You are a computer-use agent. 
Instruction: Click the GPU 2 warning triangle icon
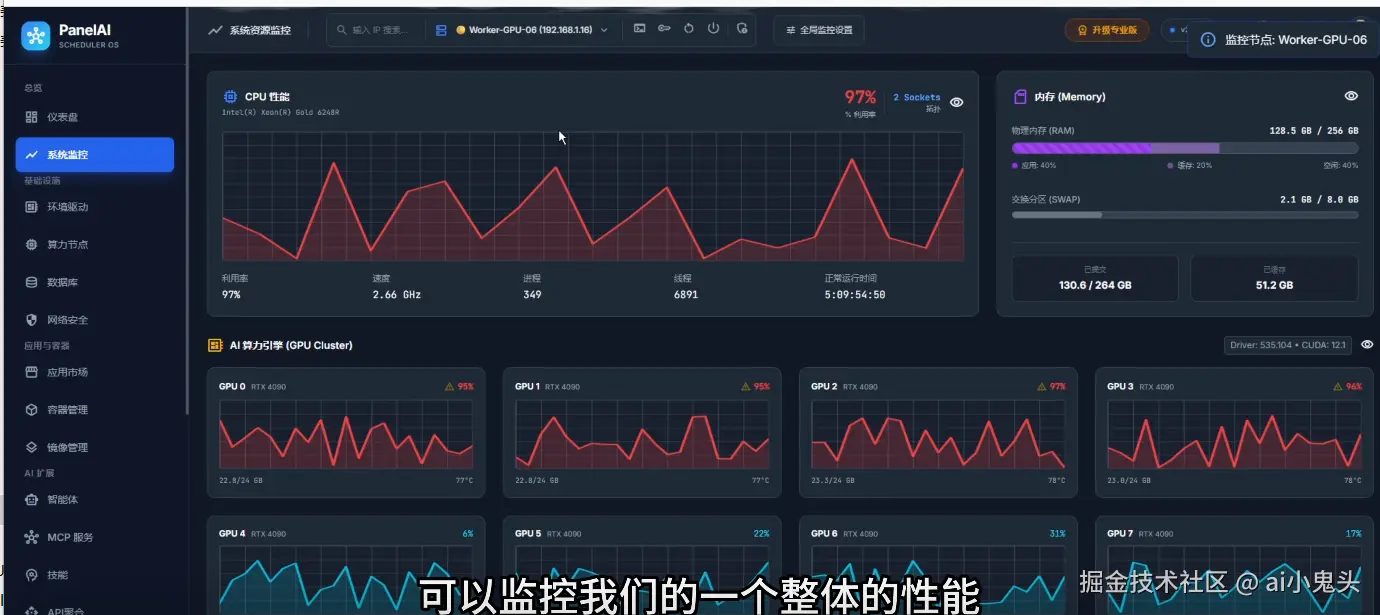pos(1042,386)
